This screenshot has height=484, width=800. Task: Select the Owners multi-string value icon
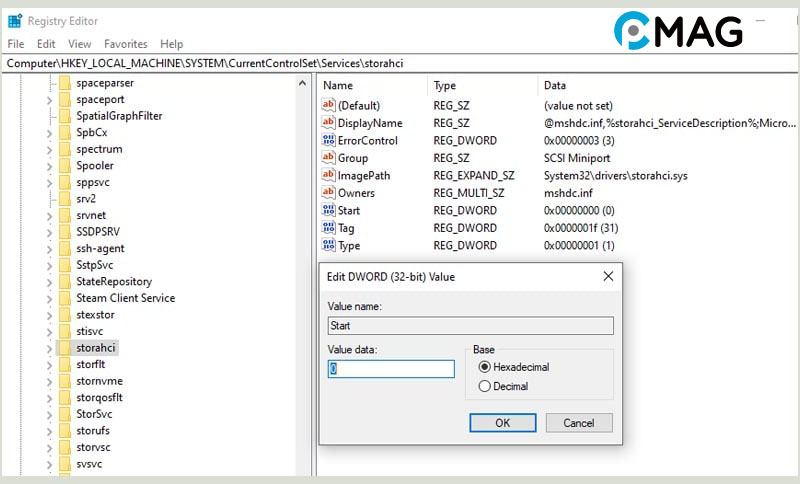328,193
